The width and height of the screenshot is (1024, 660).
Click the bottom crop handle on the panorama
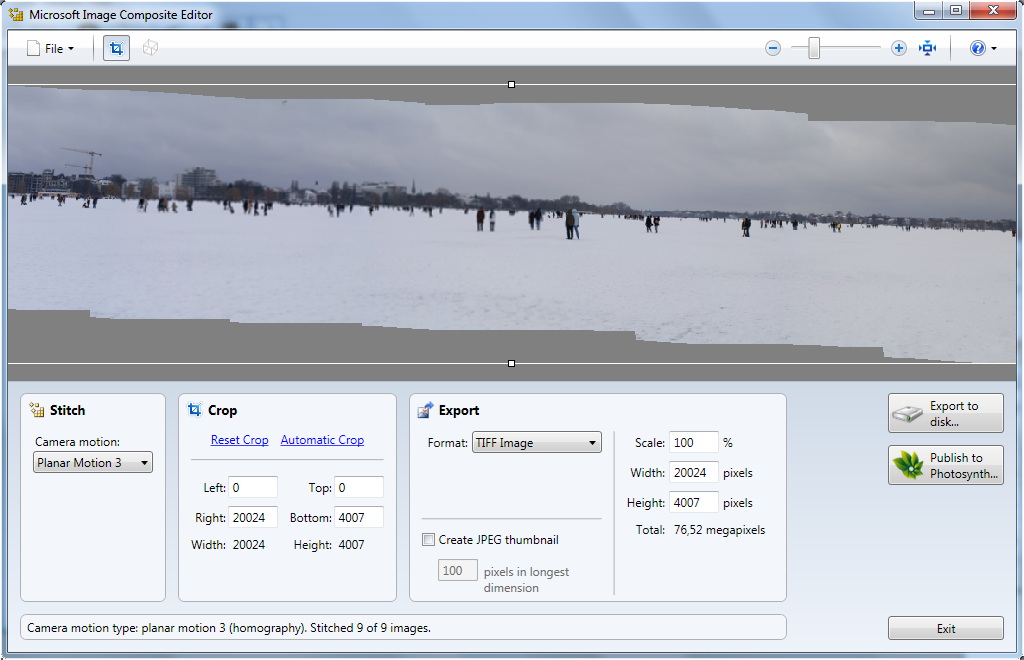pyautogui.click(x=512, y=363)
